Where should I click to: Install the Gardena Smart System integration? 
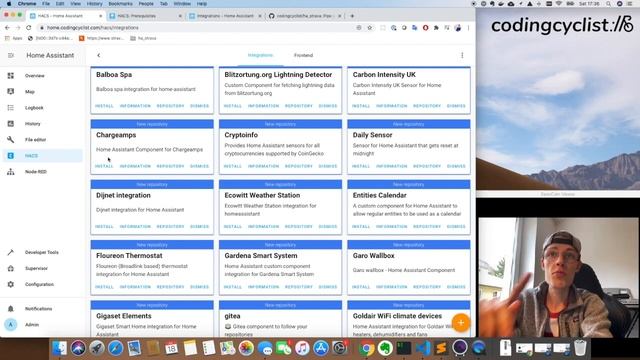(x=233, y=287)
